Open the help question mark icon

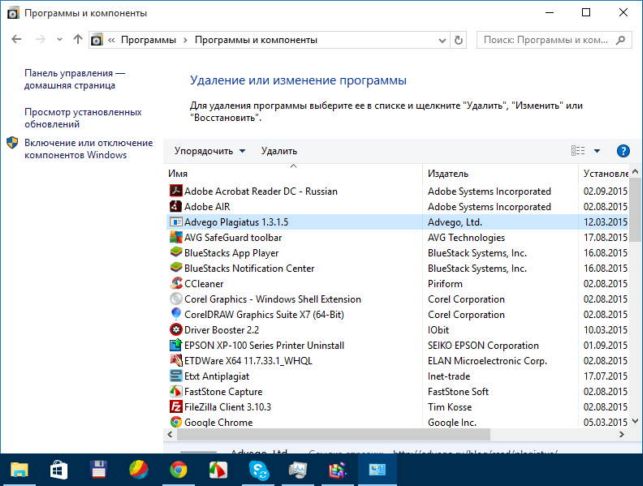[x=623, y=151]
